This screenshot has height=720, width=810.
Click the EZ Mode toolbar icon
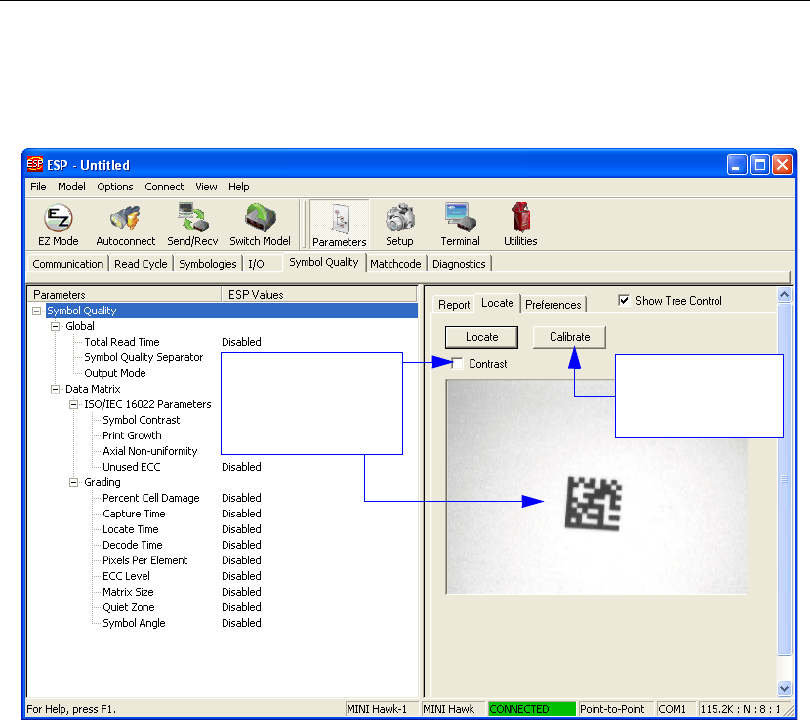pyautogui.click(x=57, y=224)
